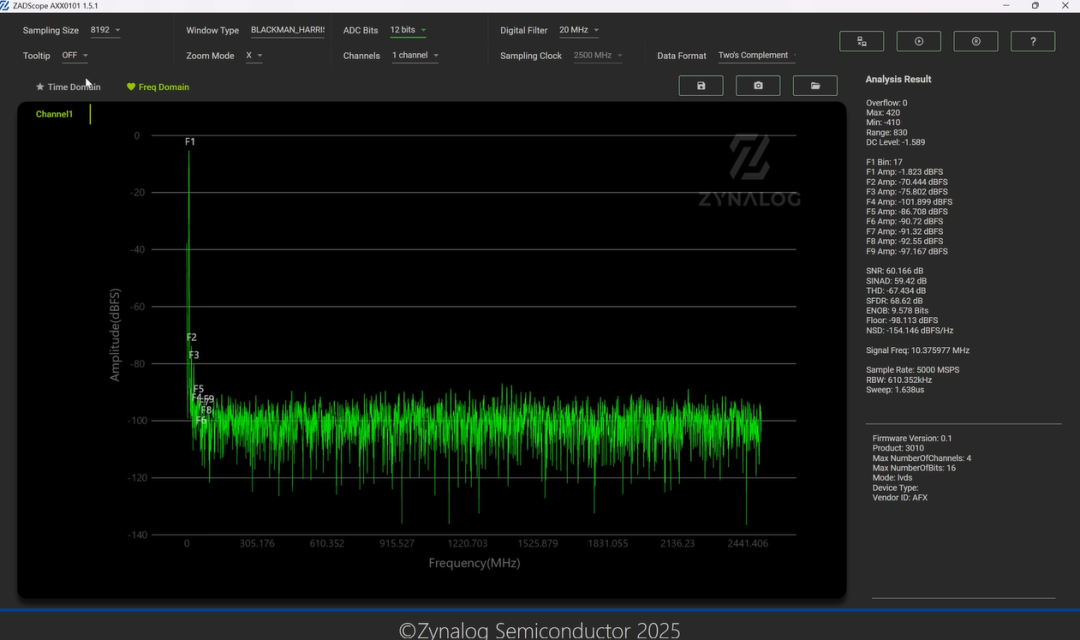
Task: Open the Data Format dropdown
Action: (x=757, y=56)
